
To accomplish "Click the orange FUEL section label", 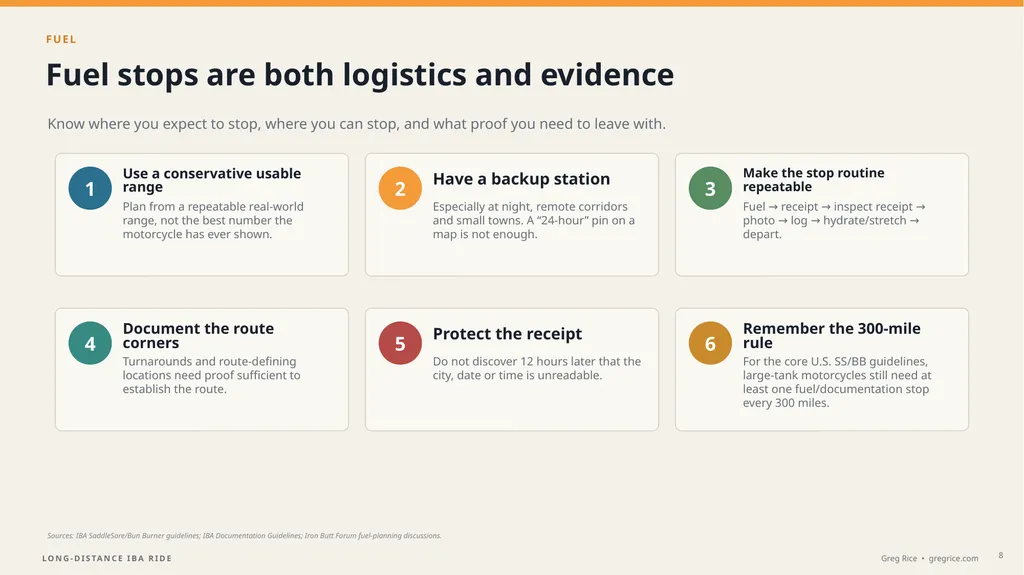I will pyautogui.click(x=61, y=39).
